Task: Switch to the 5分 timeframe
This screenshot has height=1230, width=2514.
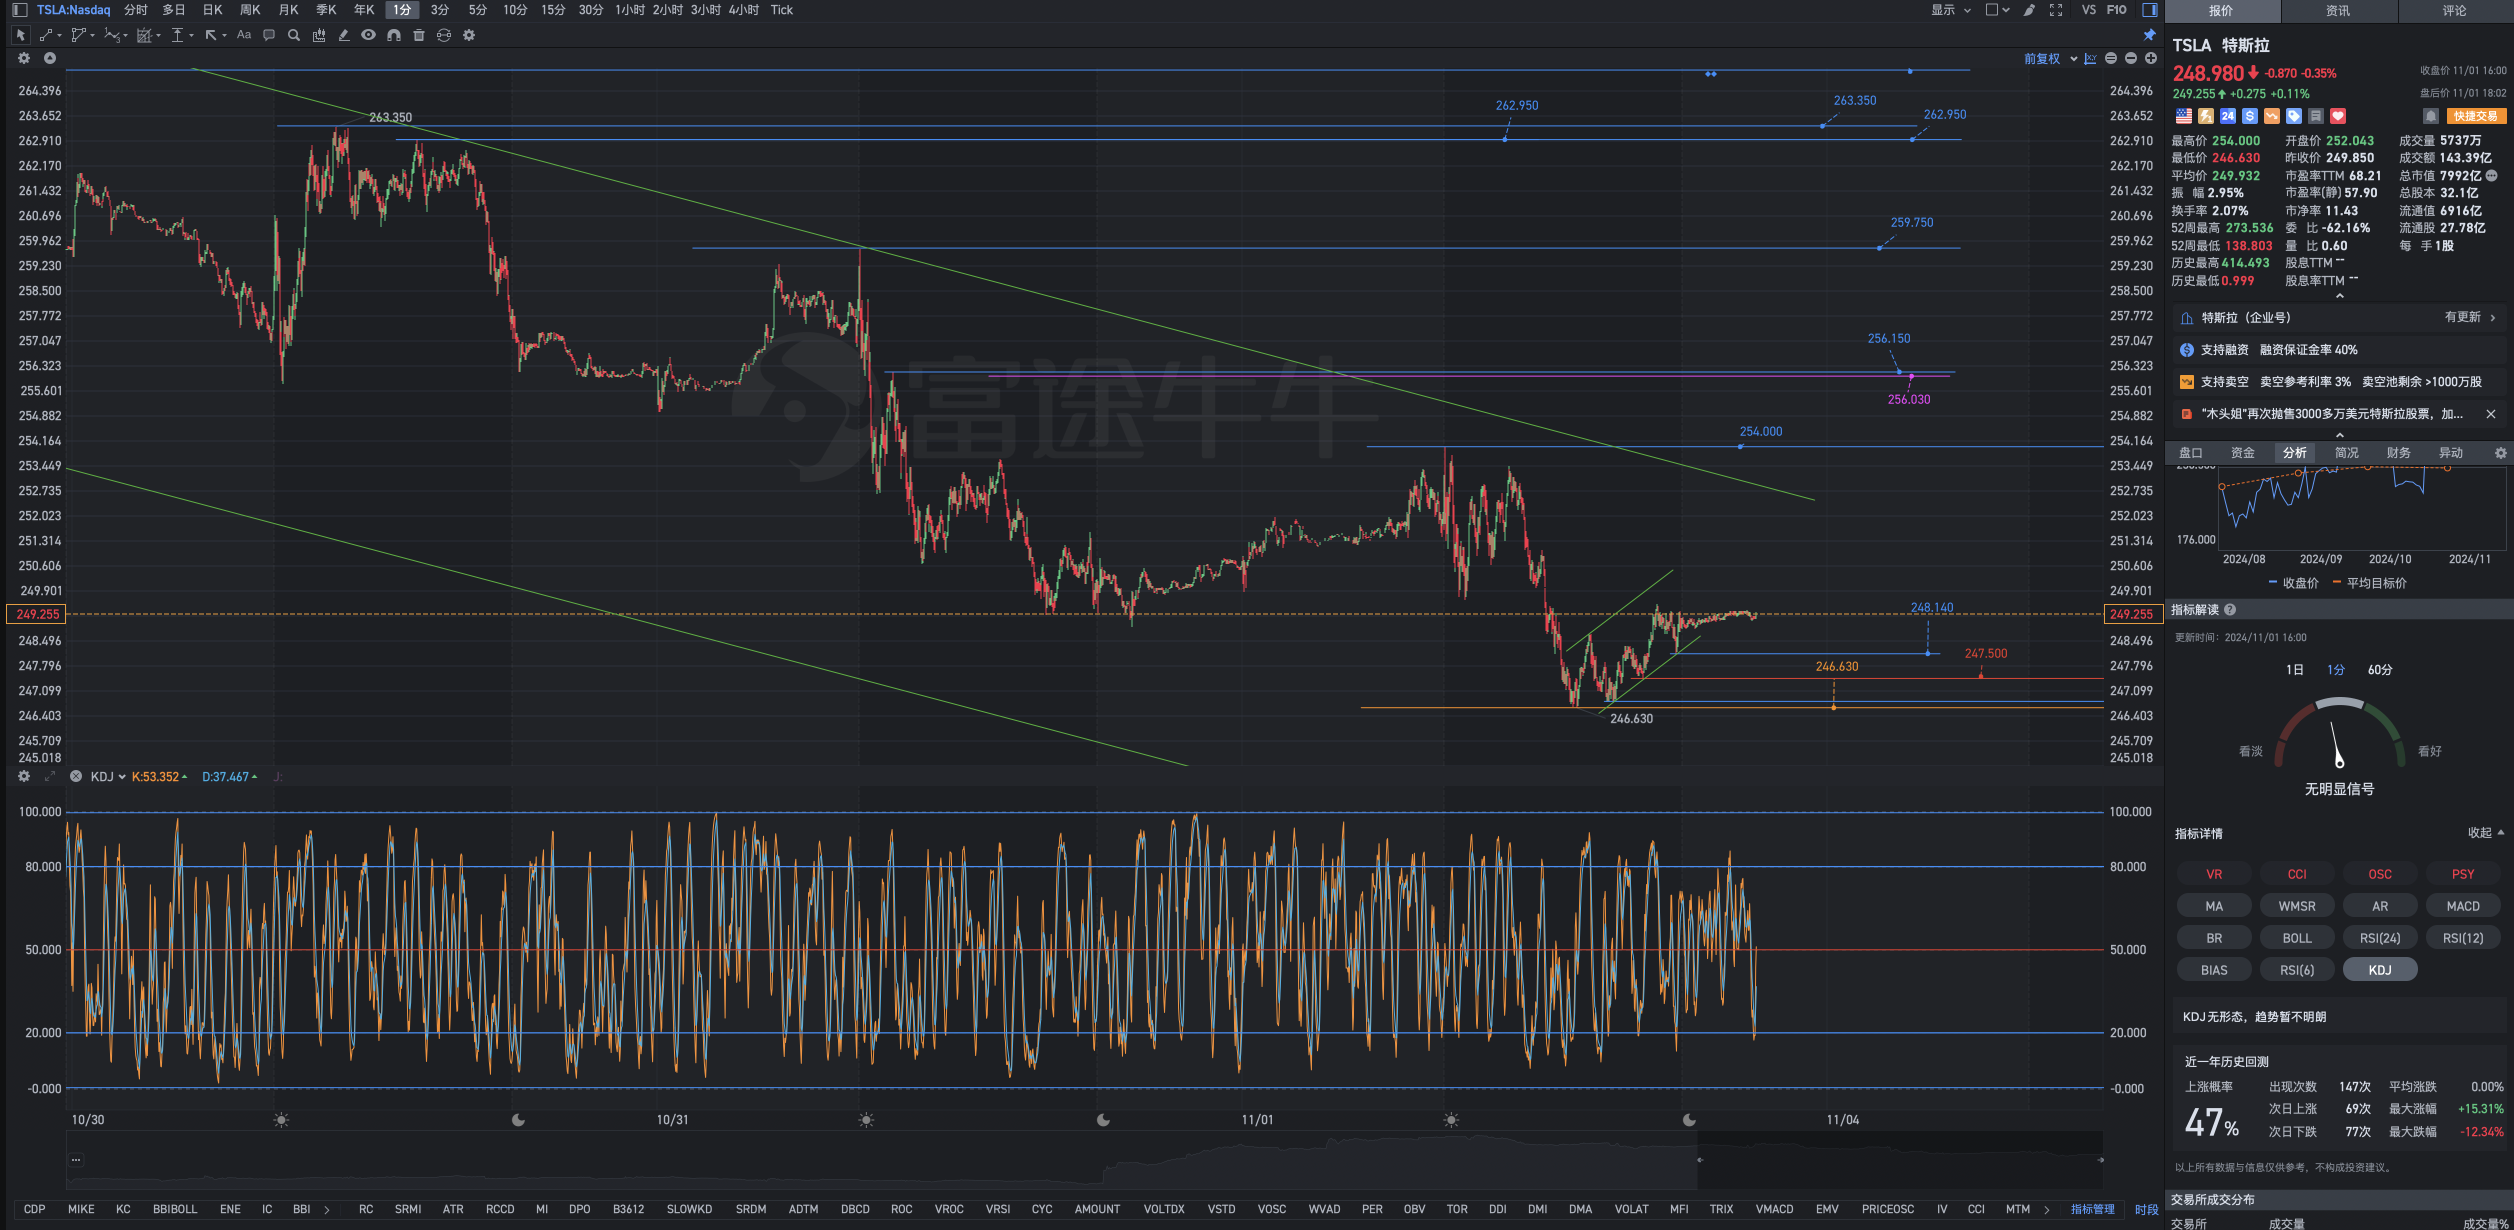Action: 478,10
